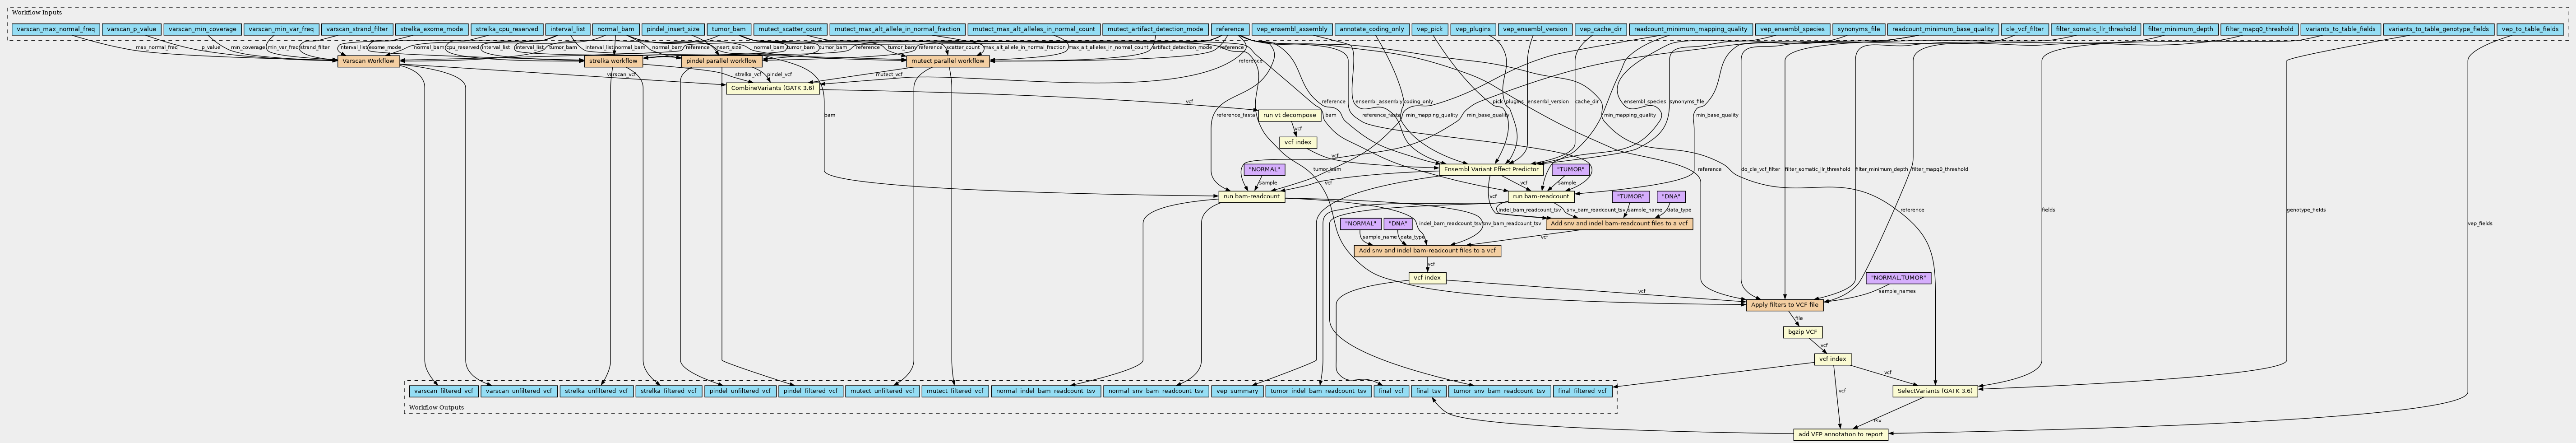Click the variants_to_table_genotype_fields input node
The height and width of the screenshot is (443, 2576).
pos(2438,30)
